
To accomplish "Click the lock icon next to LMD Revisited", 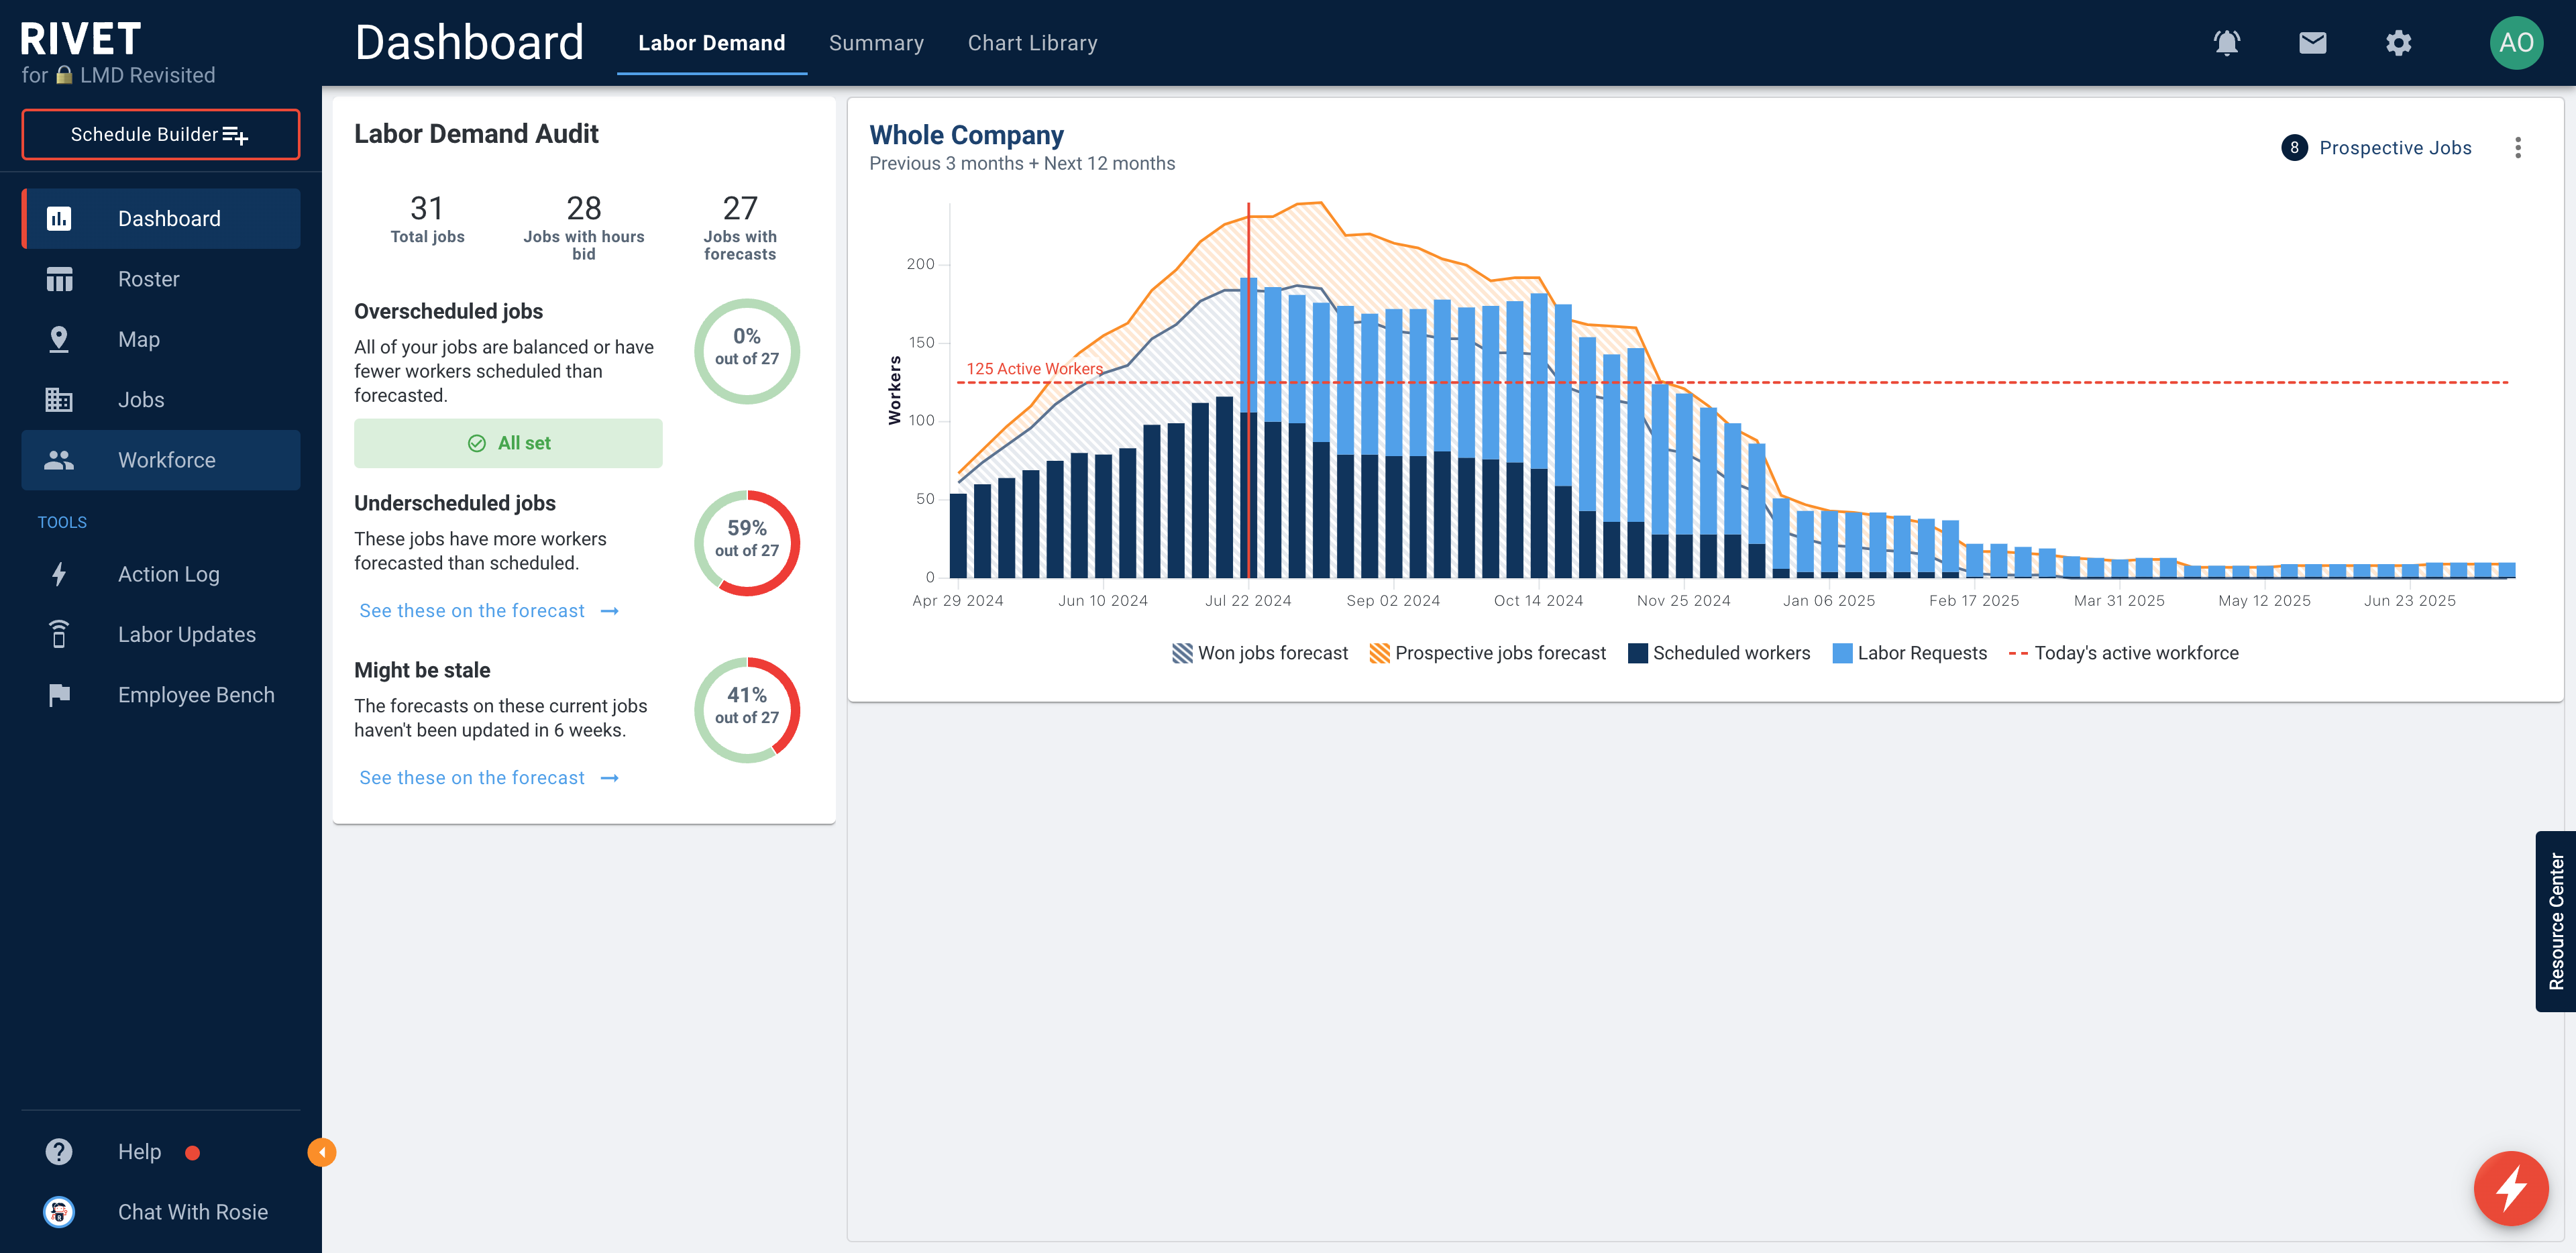I will point(64,75).
